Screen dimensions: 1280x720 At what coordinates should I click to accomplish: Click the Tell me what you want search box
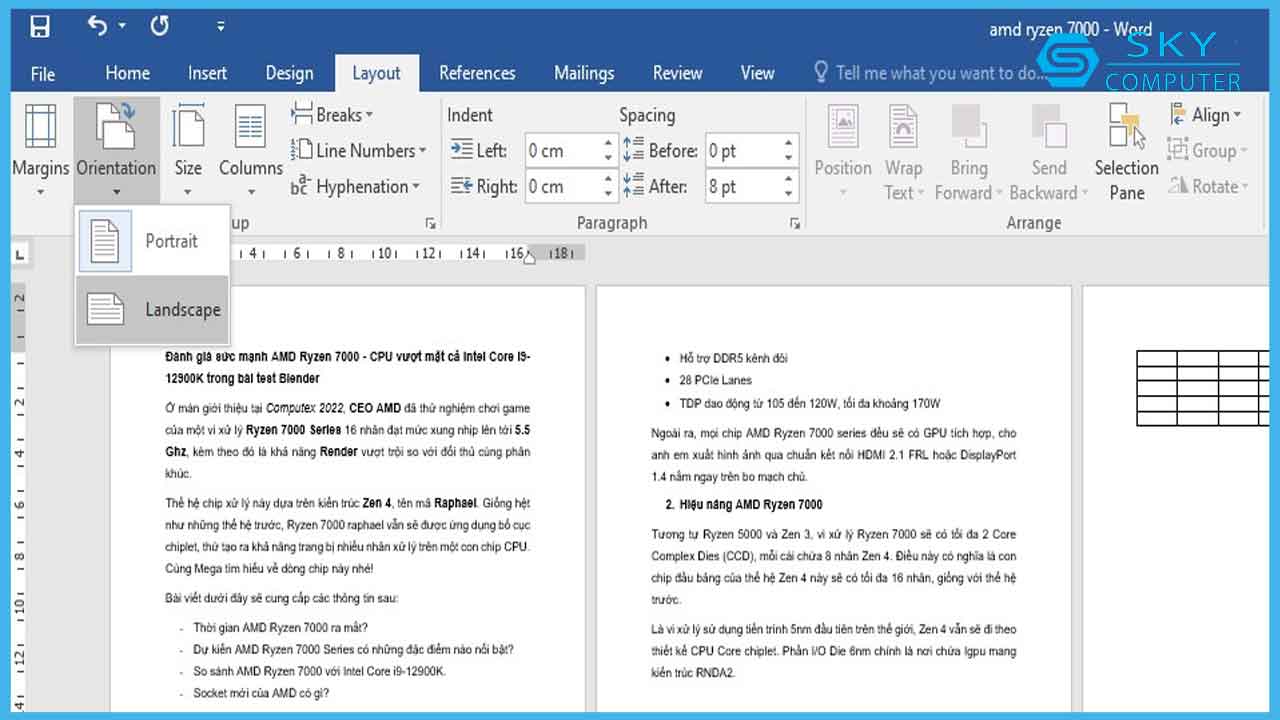pos(928,73)
